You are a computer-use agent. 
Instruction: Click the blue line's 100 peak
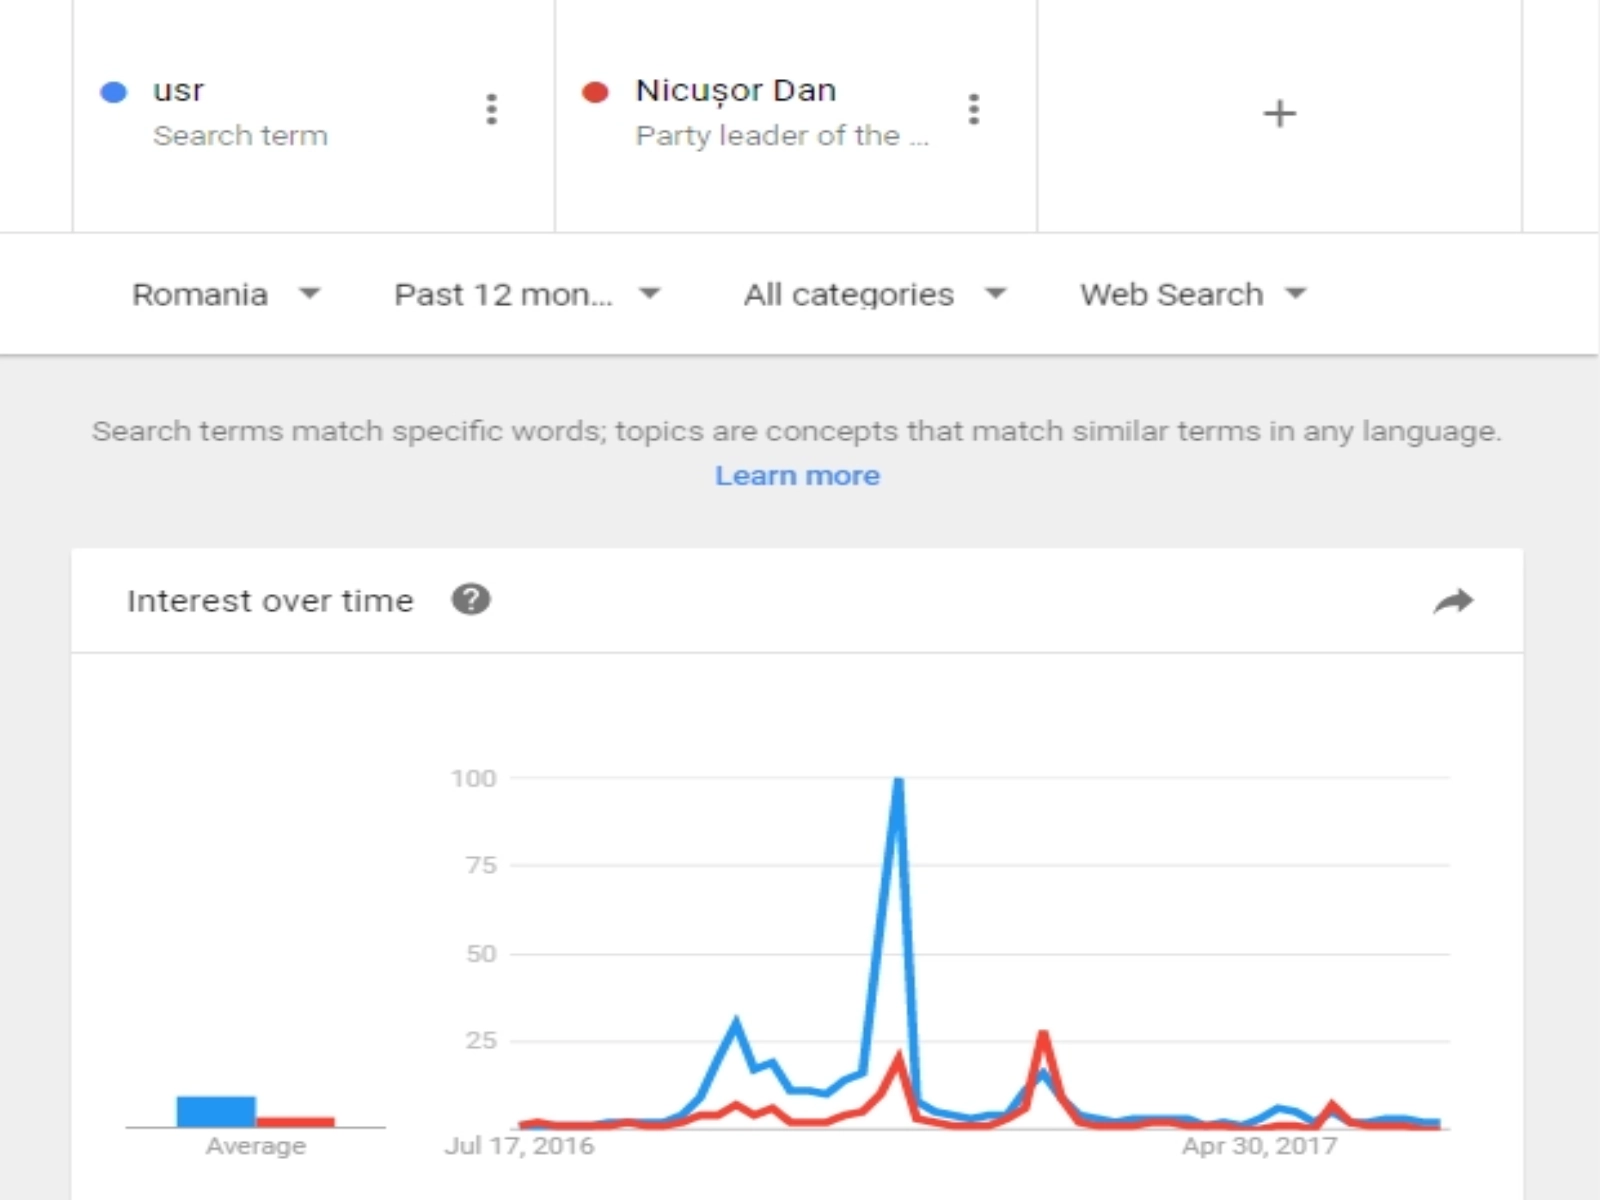(x=898, y=781)
